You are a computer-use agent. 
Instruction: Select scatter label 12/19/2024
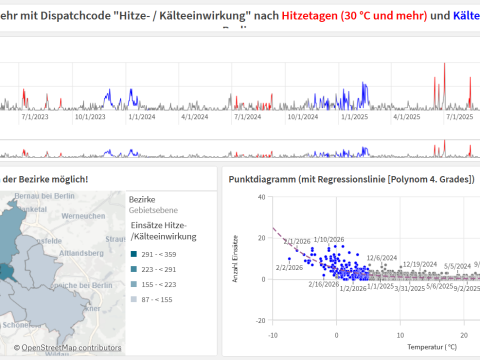(420, 264)
